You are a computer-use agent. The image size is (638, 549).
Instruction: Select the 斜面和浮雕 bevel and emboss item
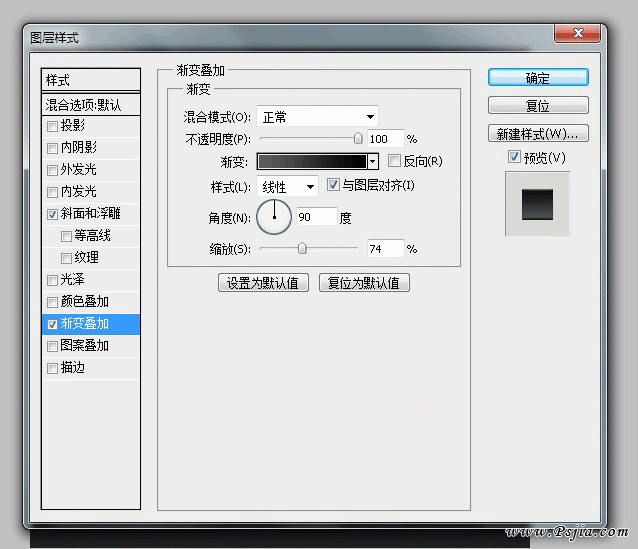[x=90, y=214]
